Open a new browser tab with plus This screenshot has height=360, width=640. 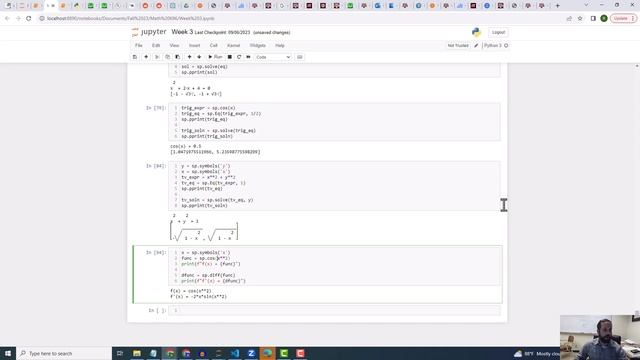pyautogui.click(x=558, y=6)
